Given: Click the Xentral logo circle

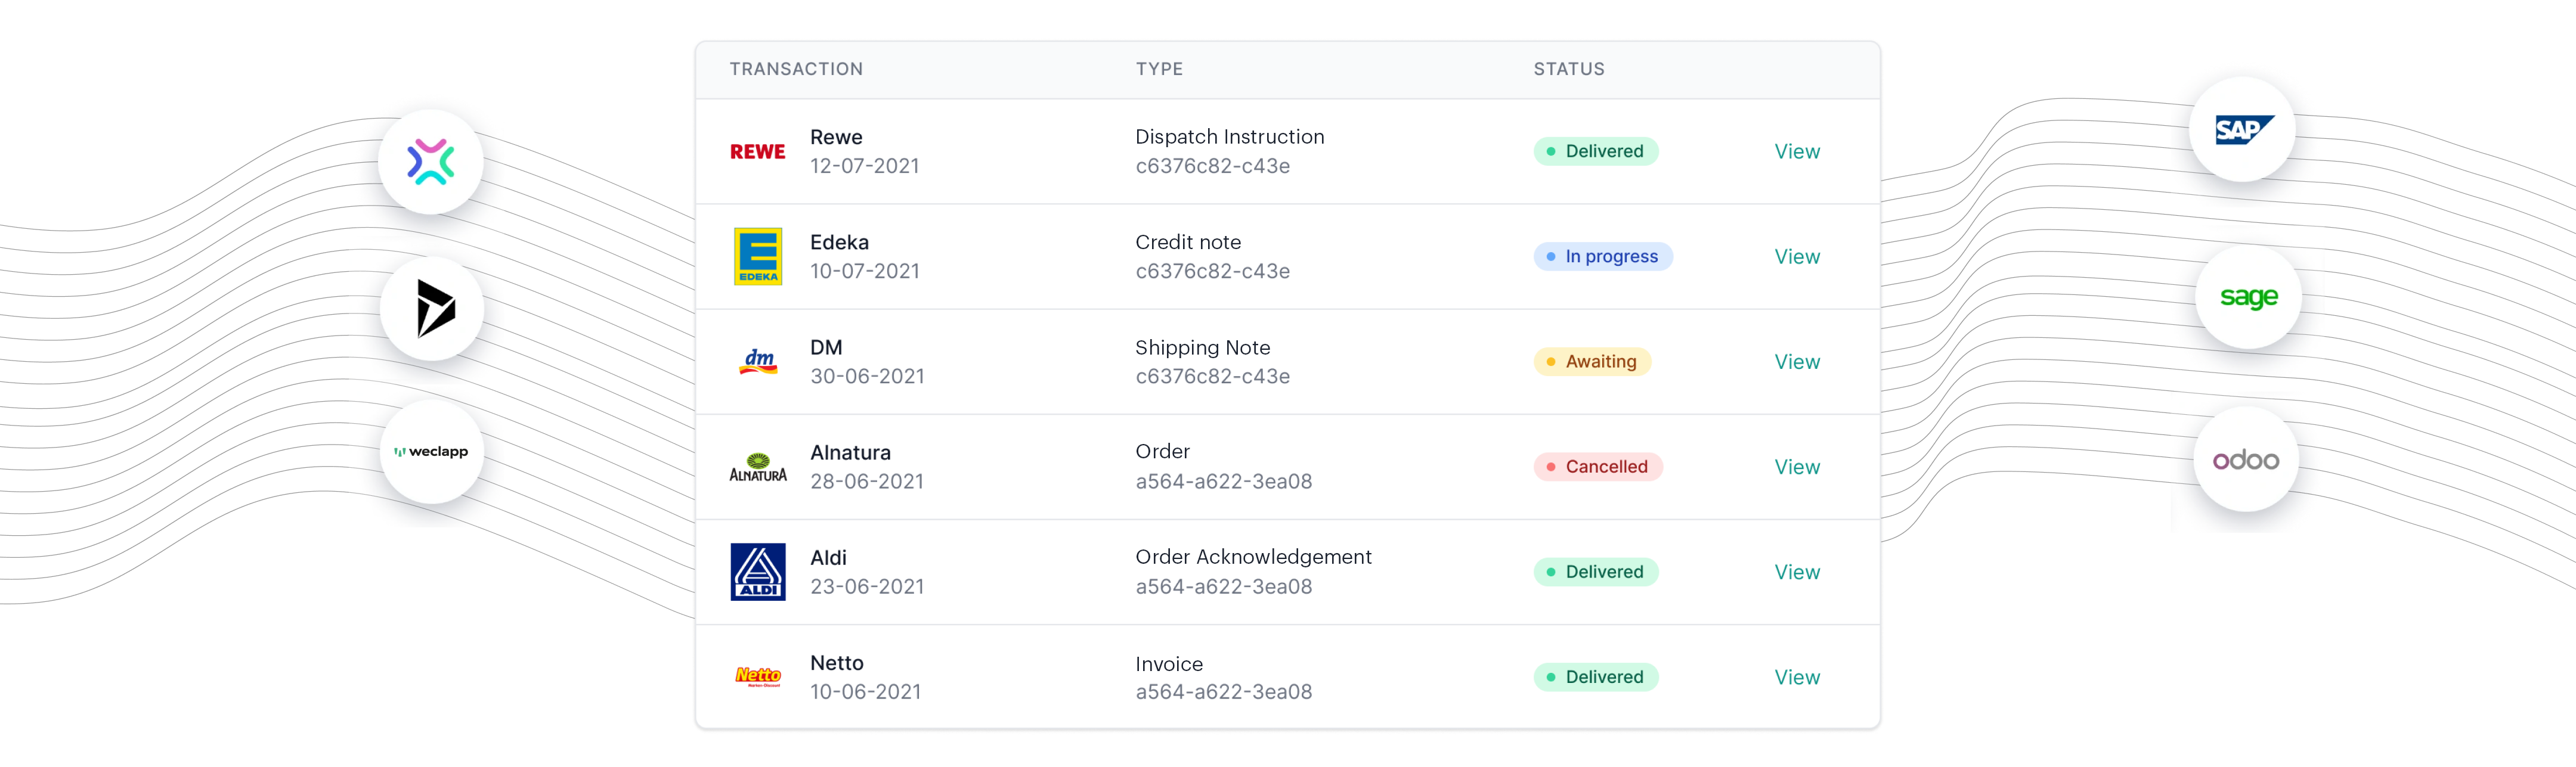Looking at the screenshot, I should (431, 162).
